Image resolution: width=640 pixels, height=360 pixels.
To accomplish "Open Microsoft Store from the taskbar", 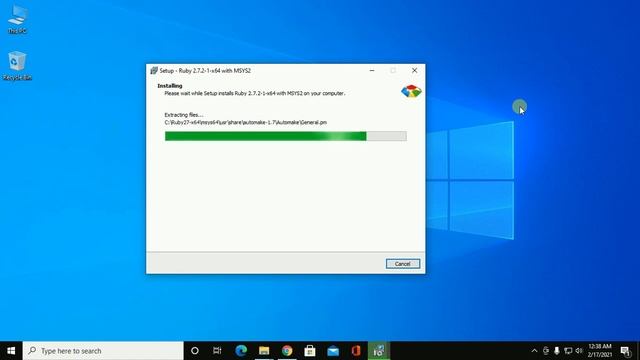I will coord(310,351).
